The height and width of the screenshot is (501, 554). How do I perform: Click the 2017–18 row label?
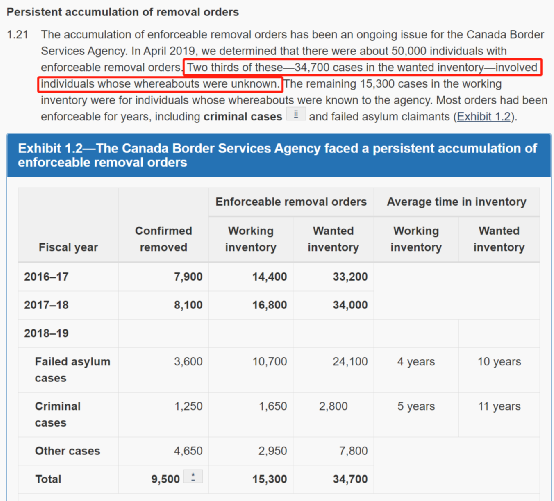(x=46, y=305)
